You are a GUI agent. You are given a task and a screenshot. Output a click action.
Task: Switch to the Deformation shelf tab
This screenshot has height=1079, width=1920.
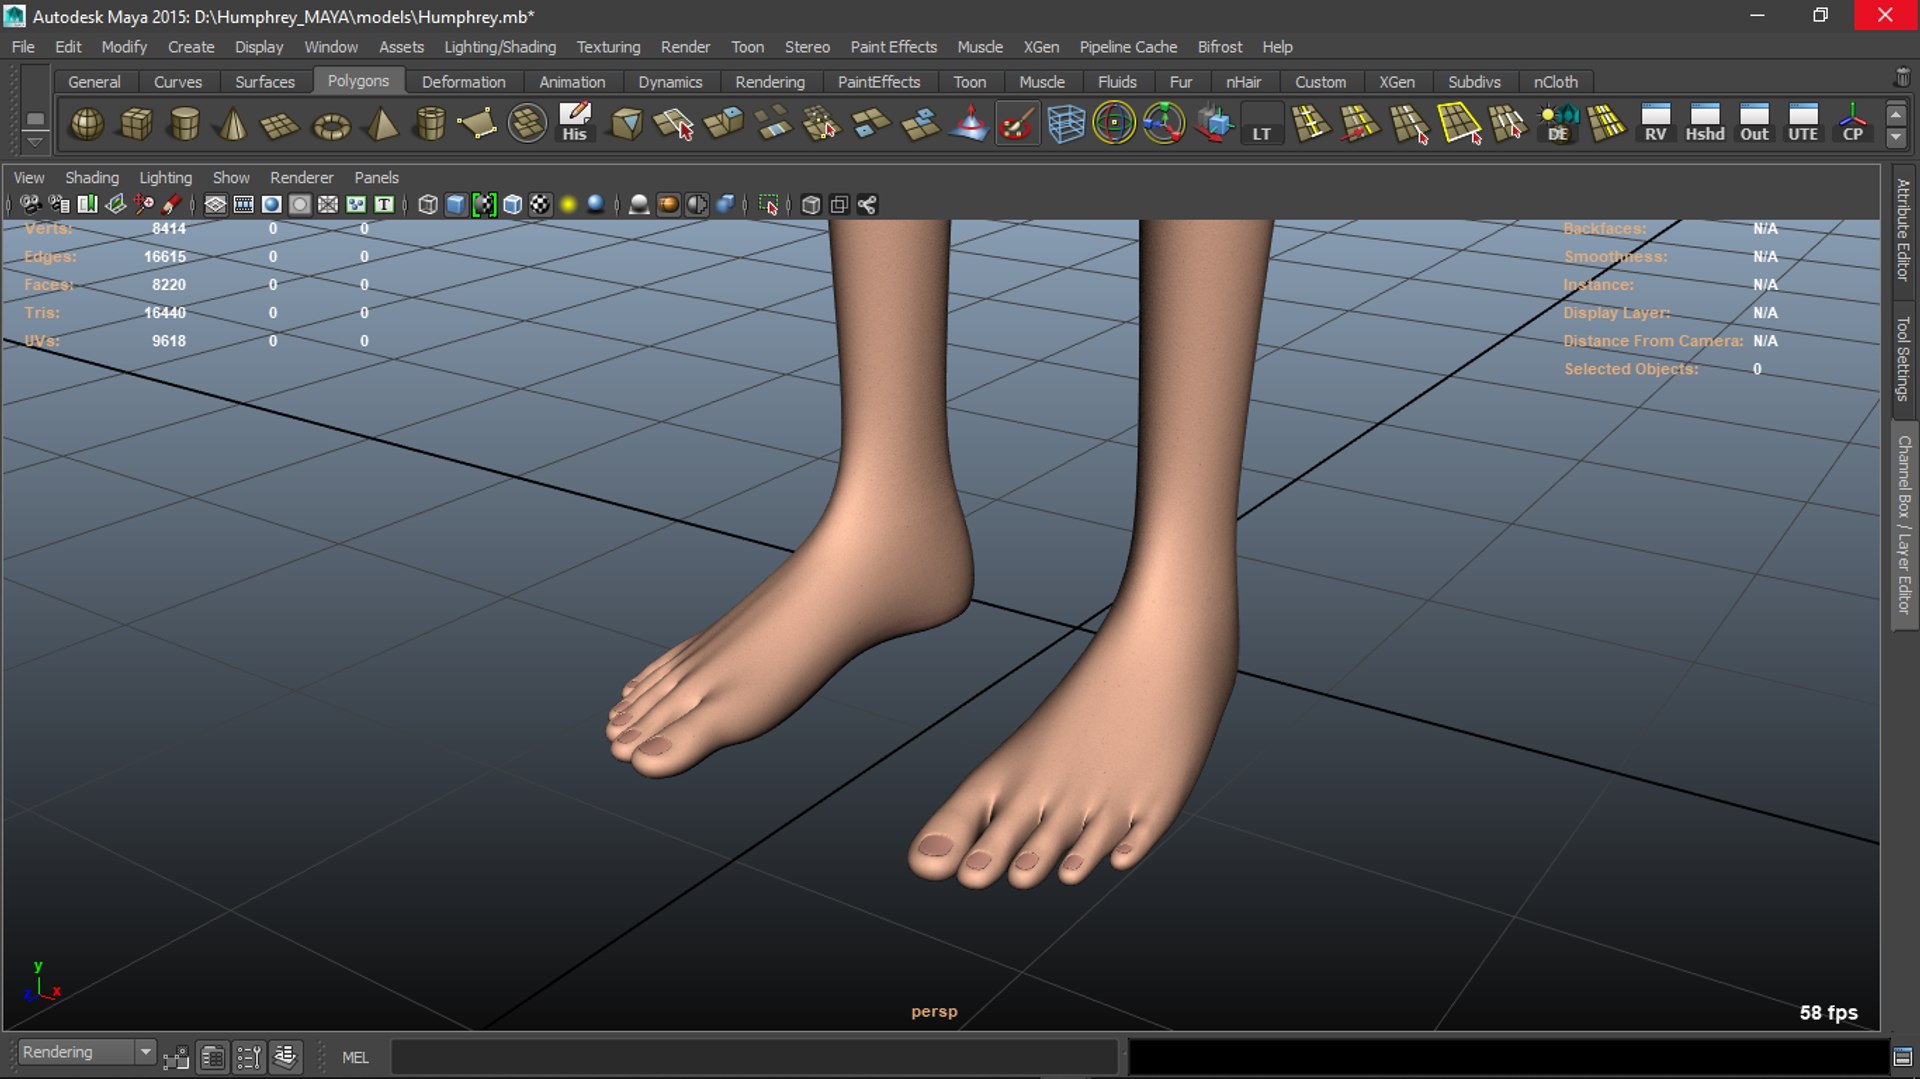[463, 82]
